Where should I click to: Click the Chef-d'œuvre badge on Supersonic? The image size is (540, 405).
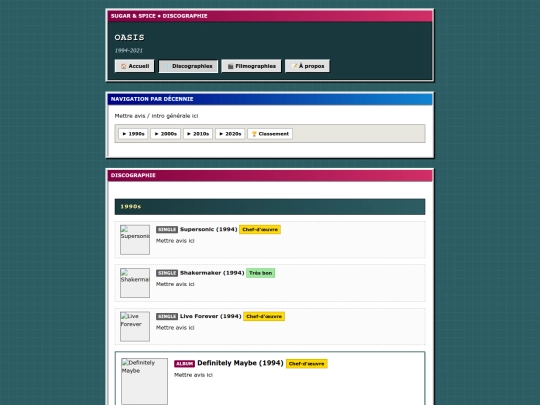(x=260, y=229)
